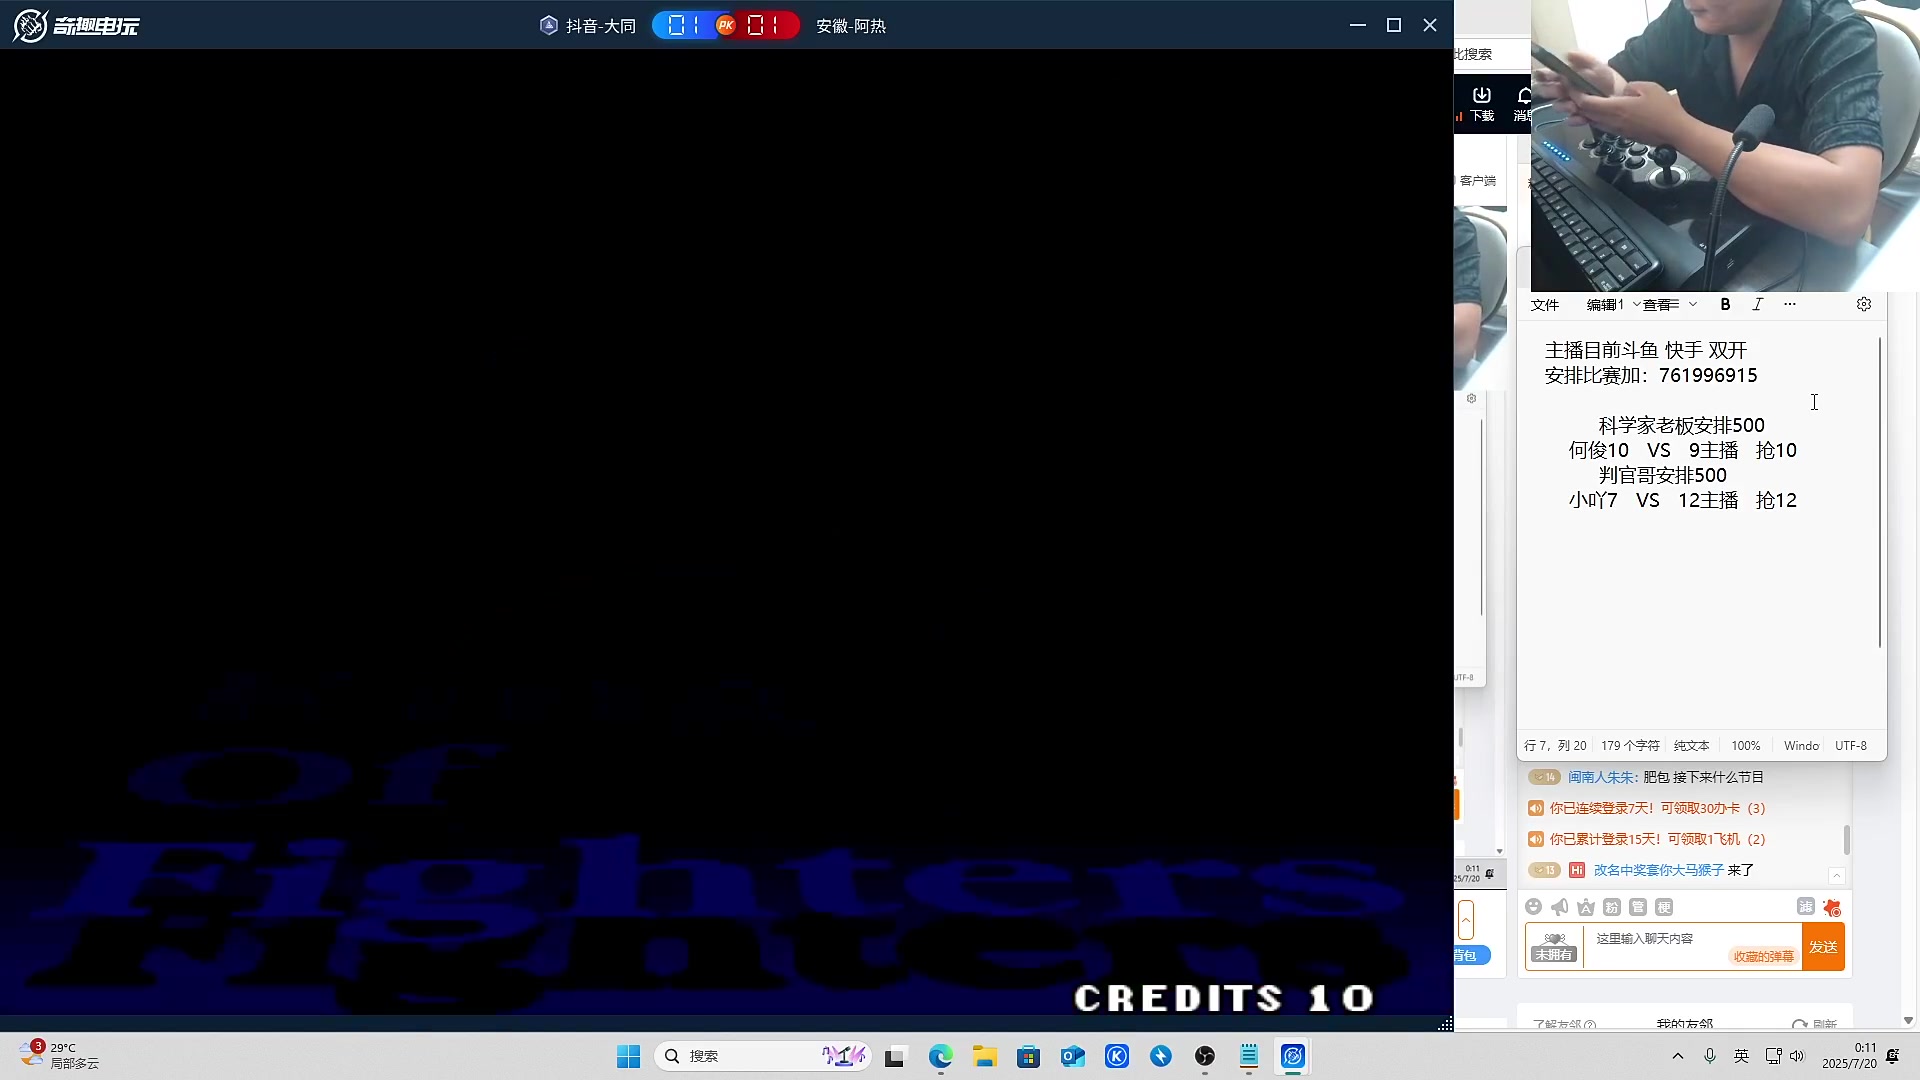Click the '管' admin icon in chat toolbar
1920x1080 pixels.
1638,907
